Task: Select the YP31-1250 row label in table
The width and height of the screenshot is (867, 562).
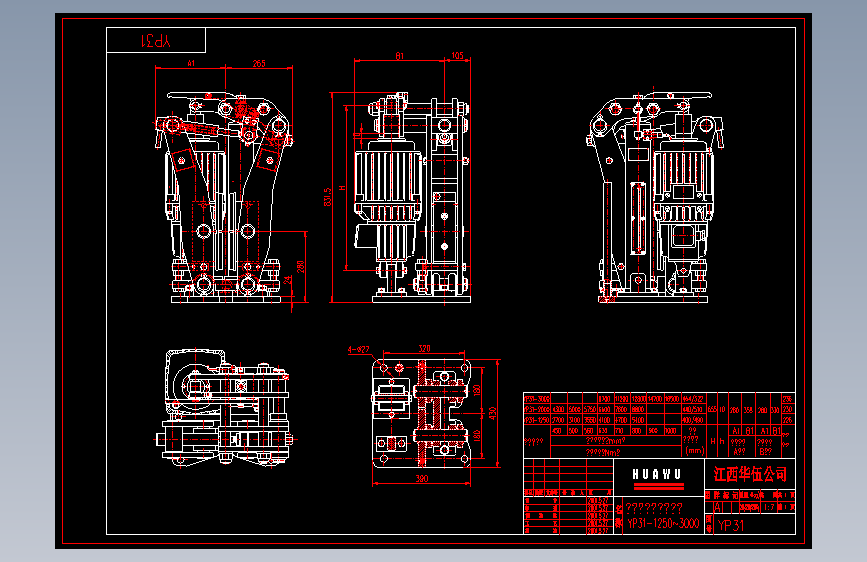Action: (537, 420)
